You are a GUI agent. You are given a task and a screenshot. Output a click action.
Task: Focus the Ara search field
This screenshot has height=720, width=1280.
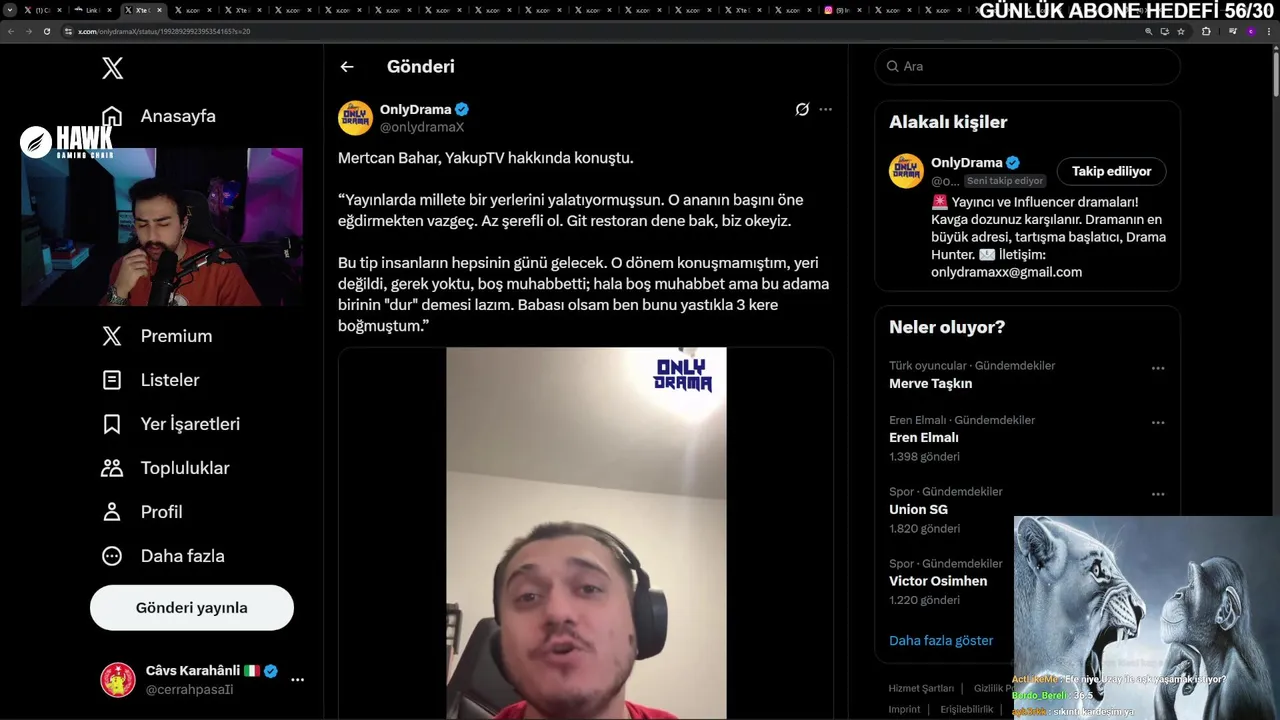click(1027, 66)
